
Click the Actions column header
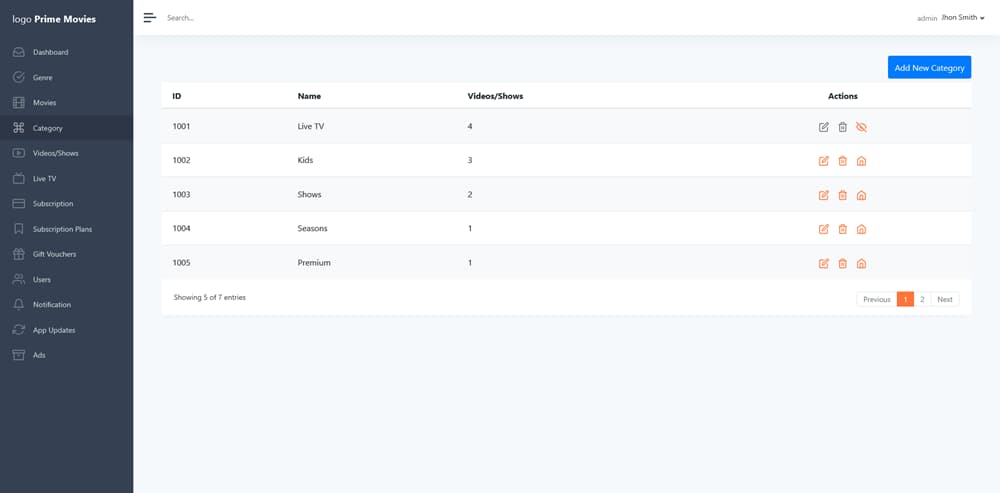point(842,96)
